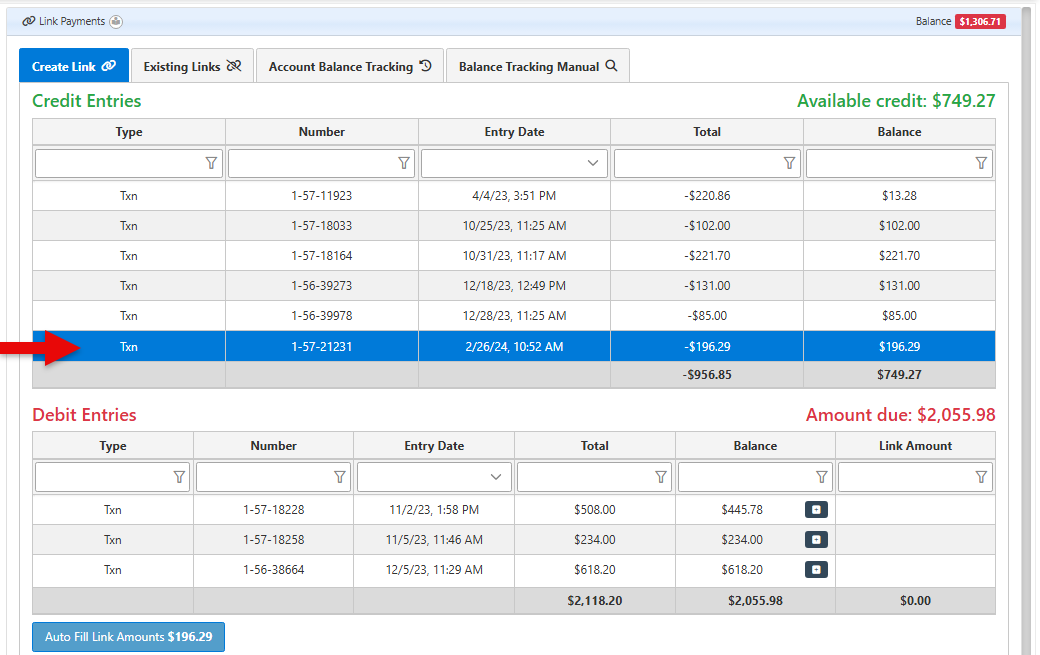
Task: Click filter icon in Debit Number column
Action: (340, 477)
